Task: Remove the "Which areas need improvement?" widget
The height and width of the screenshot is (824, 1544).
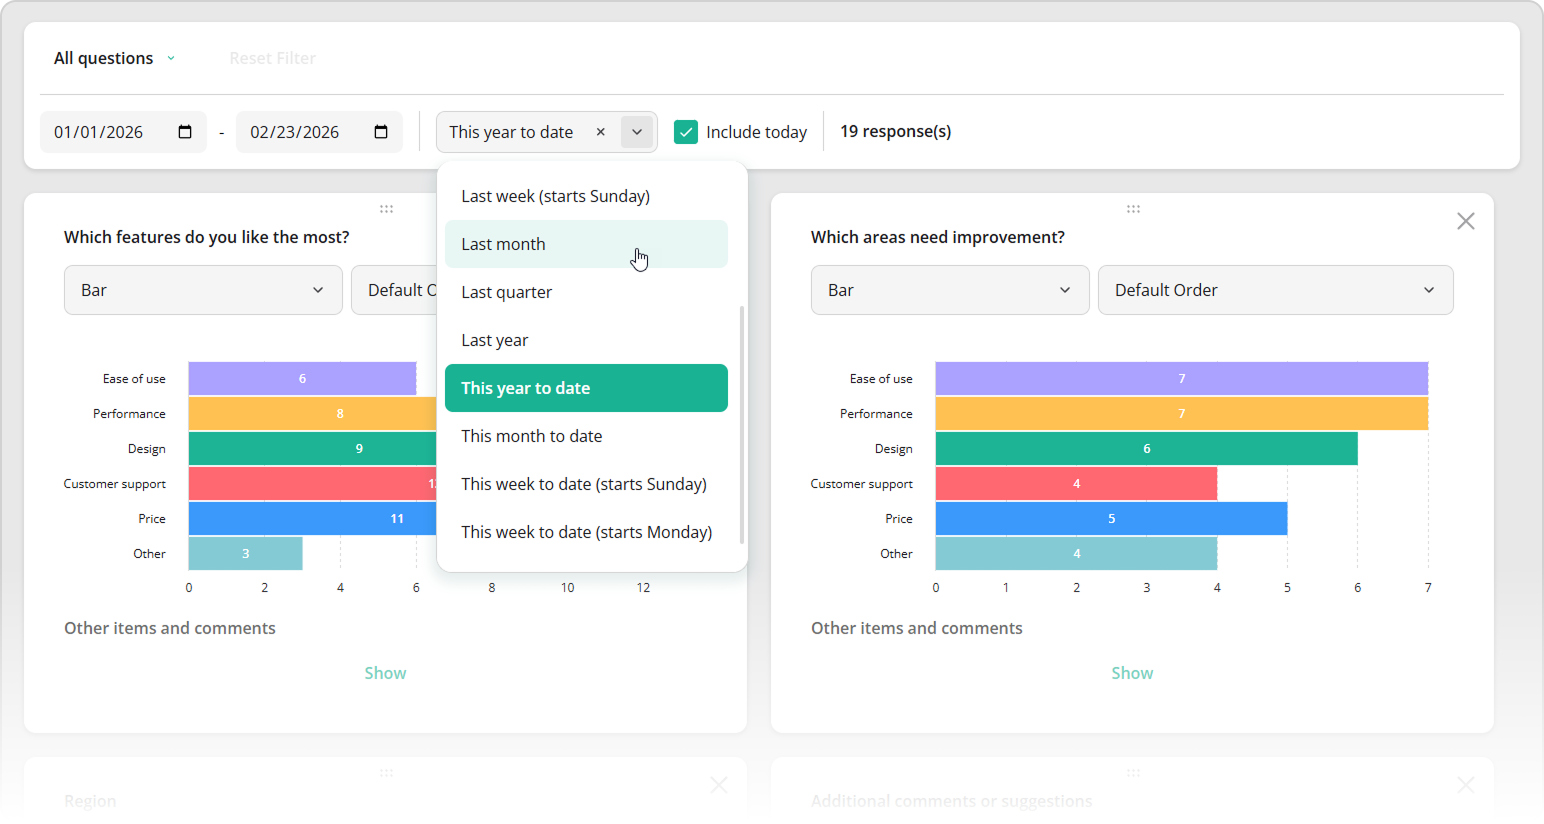Action: click(1465, 220)
